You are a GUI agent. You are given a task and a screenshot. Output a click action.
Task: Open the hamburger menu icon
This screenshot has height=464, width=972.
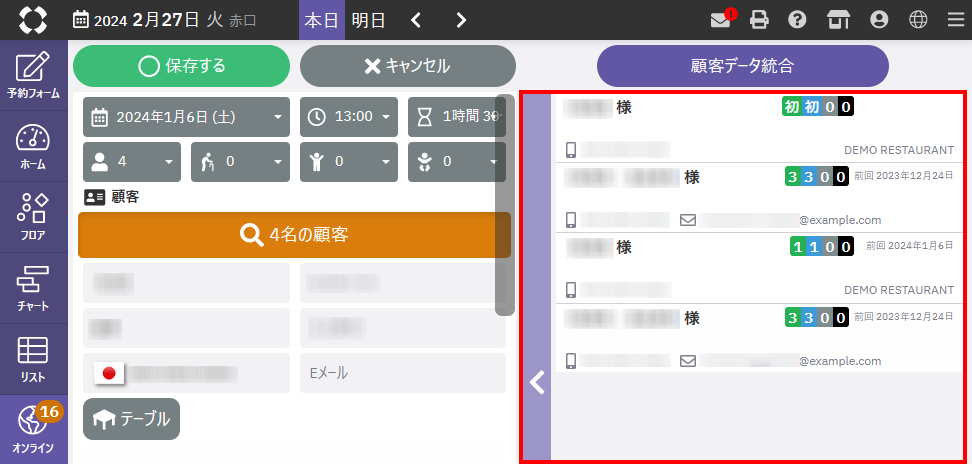coord(954,19)
